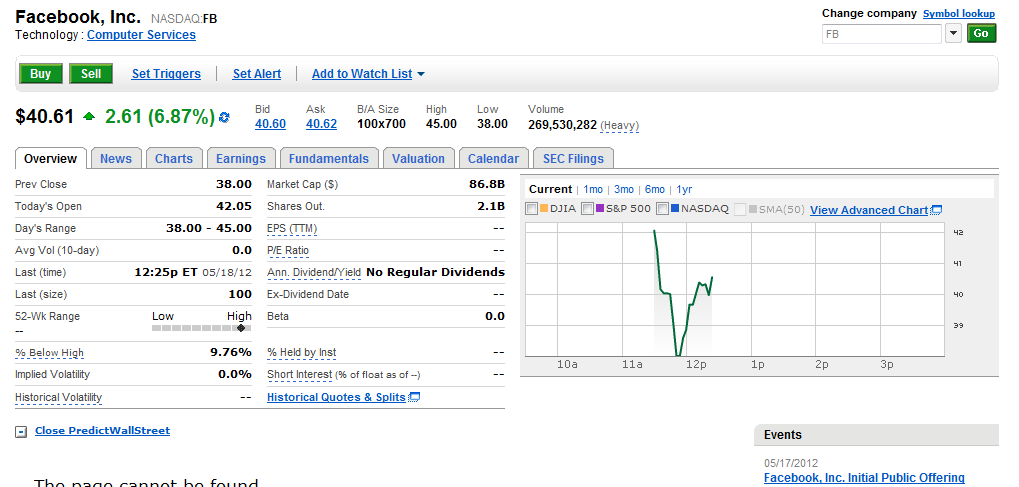Screen dimensions: 1019x487
Task: Open Facebook, Inc. Initial Public Offering event
Action: [864, 478]
